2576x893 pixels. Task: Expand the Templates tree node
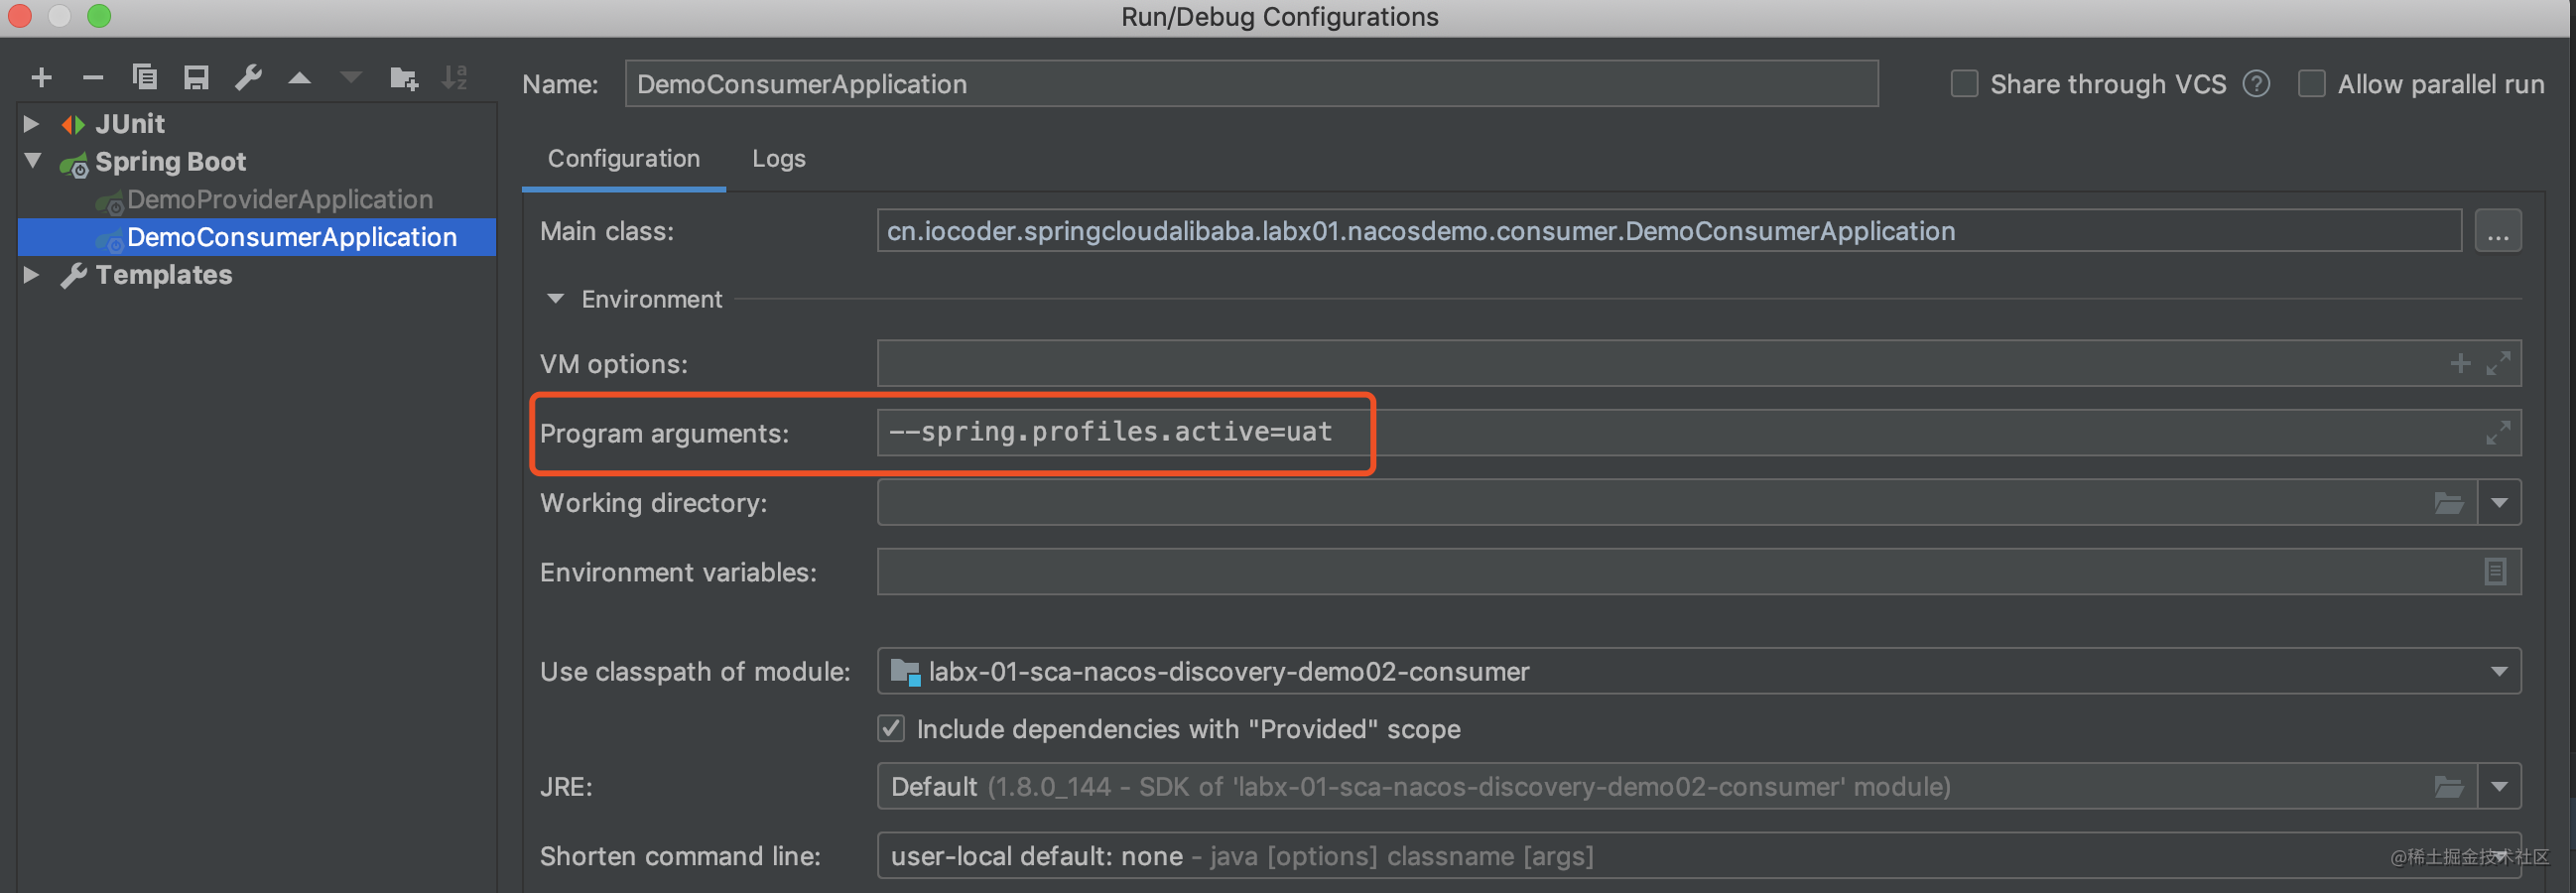[x=31, y=274]
